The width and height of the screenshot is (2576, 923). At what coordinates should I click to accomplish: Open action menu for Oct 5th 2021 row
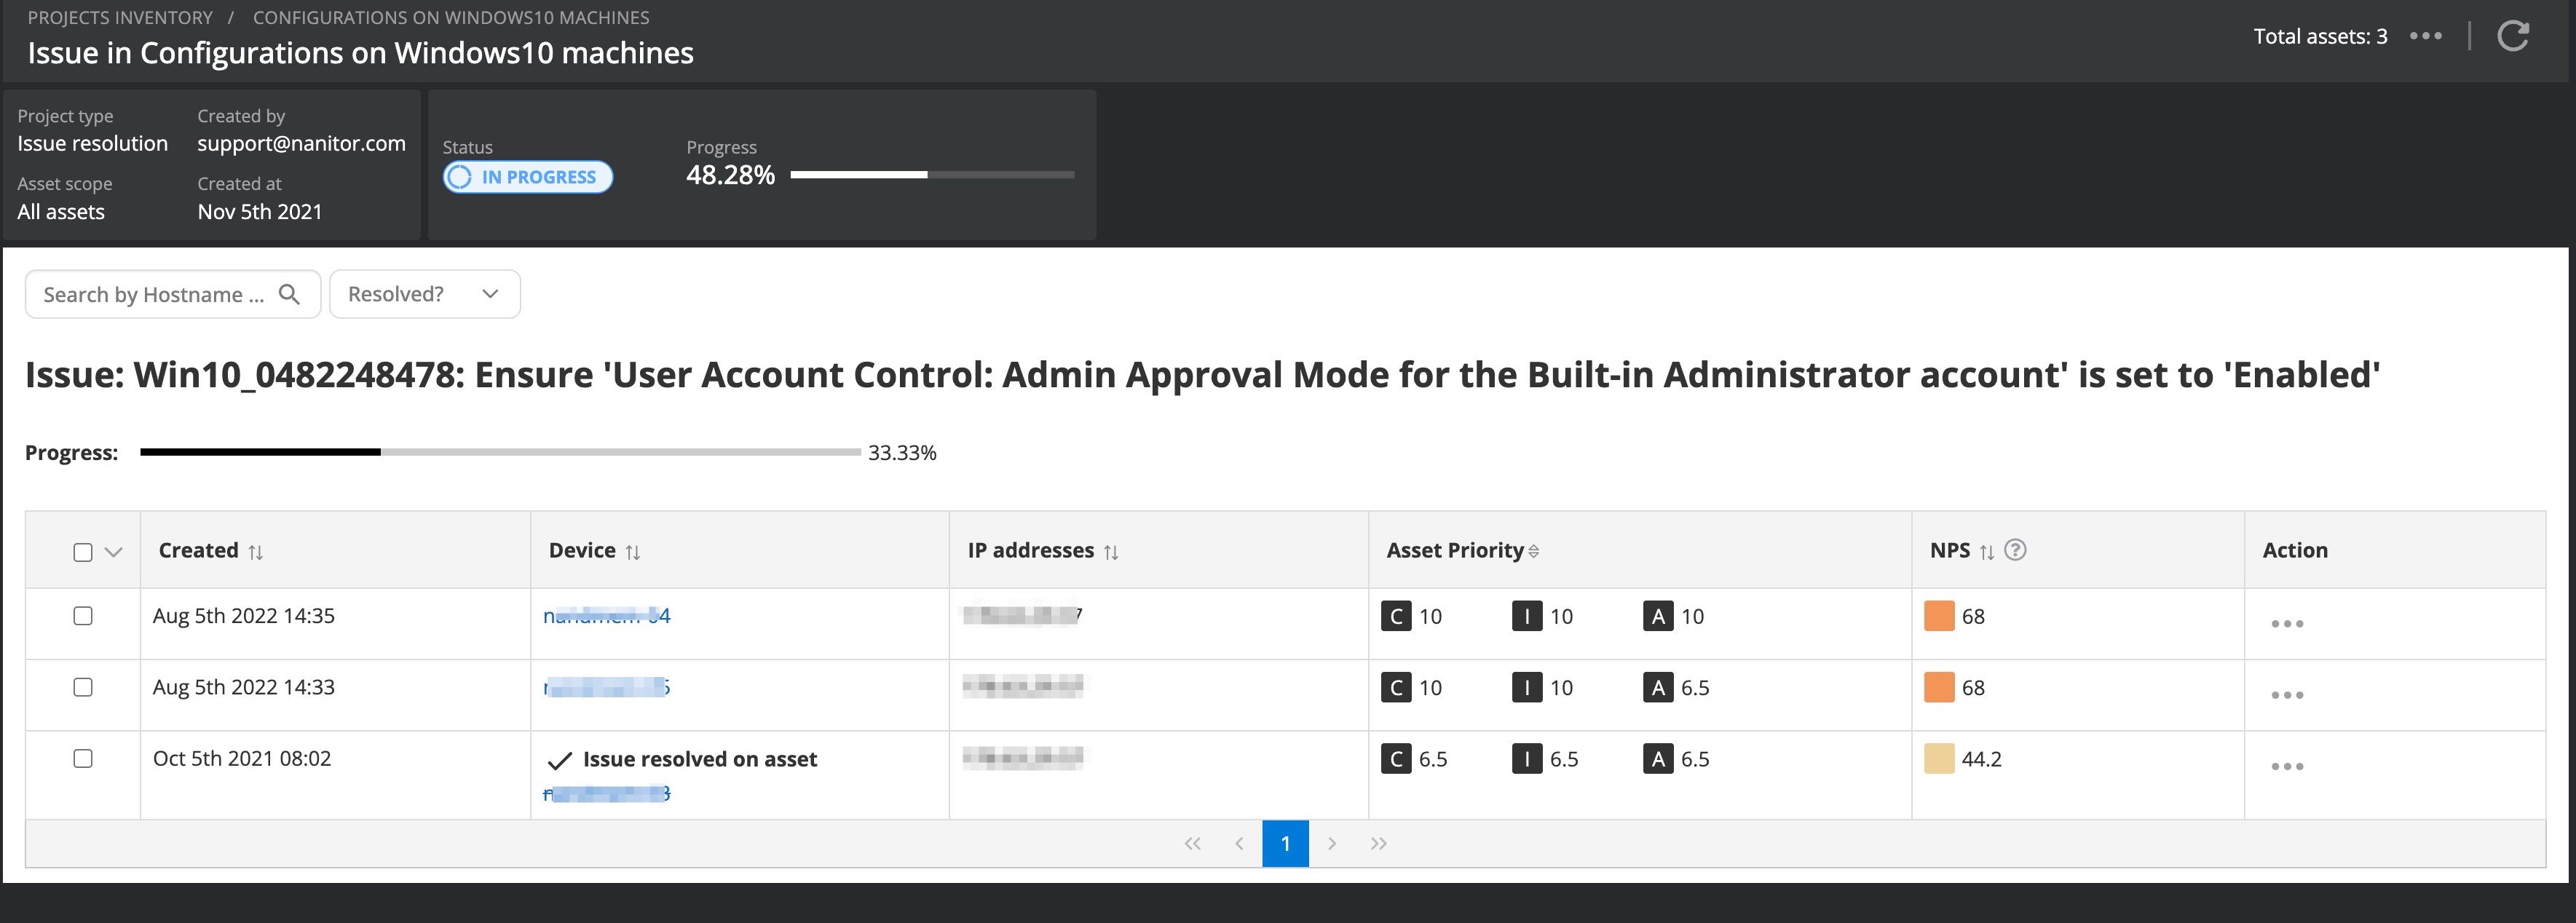click(x=2286, y=767)
